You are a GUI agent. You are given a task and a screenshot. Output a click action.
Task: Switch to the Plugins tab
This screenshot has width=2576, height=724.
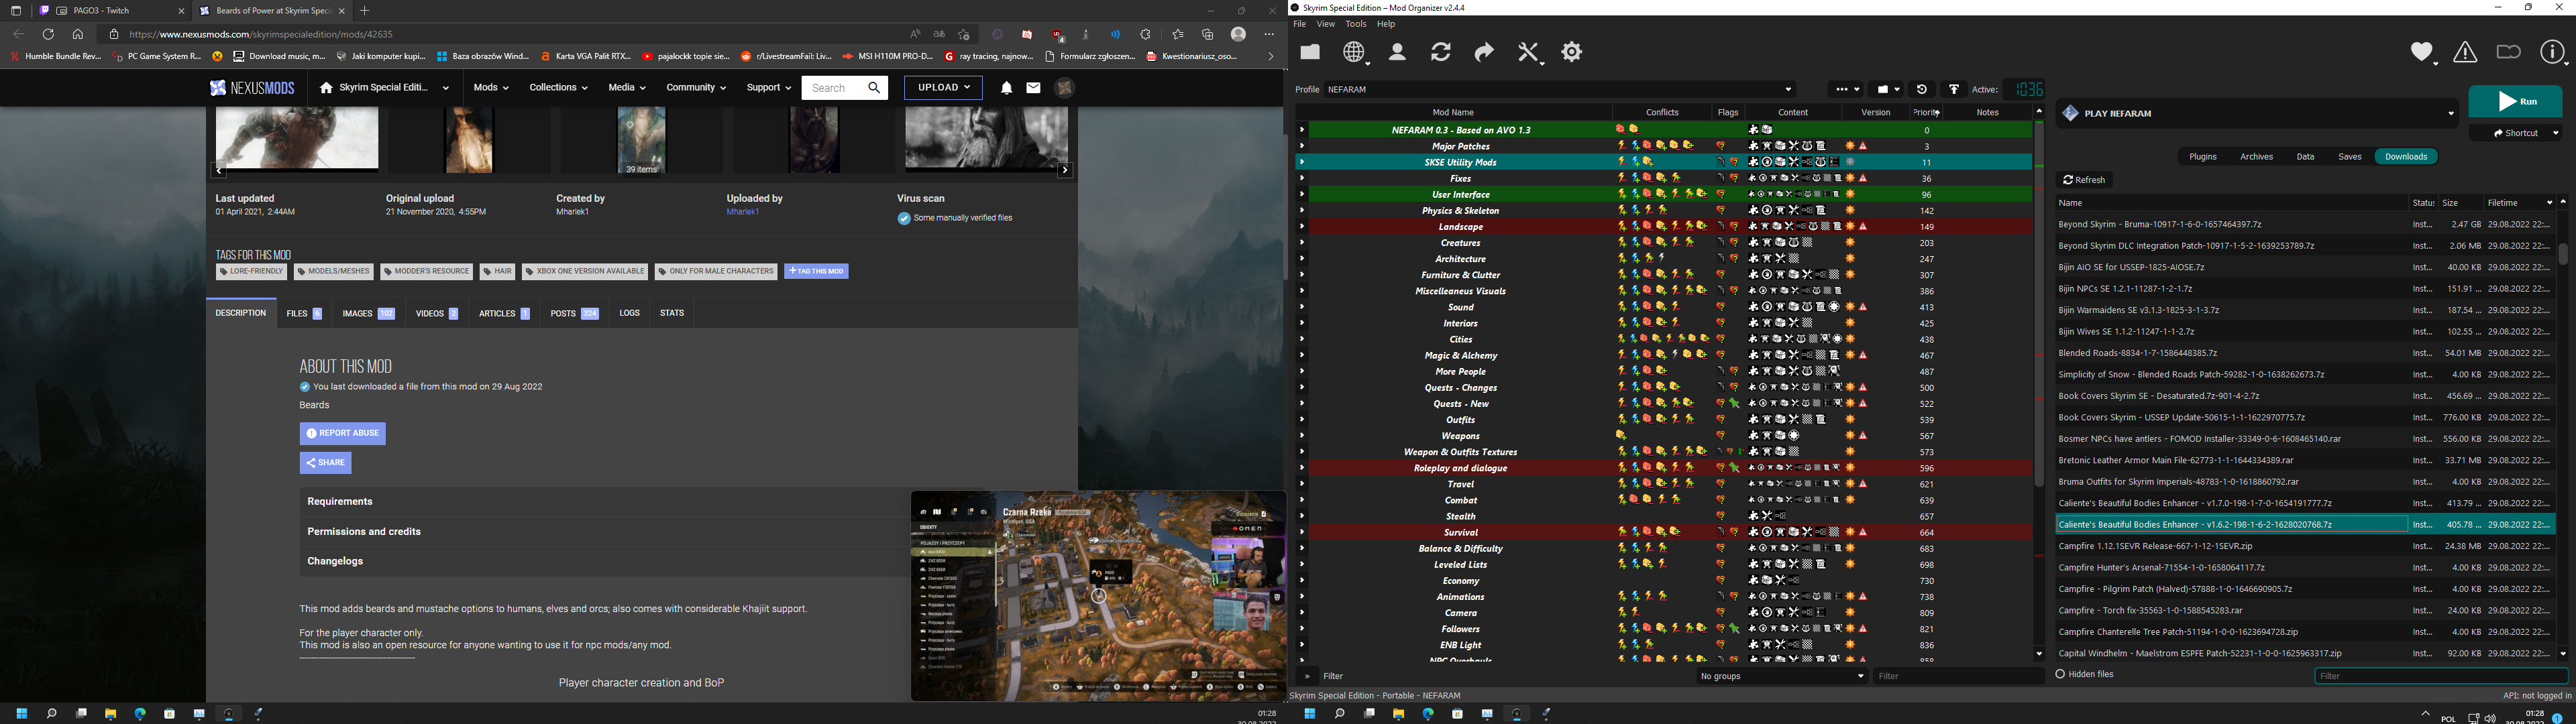tap(2202, 156)
